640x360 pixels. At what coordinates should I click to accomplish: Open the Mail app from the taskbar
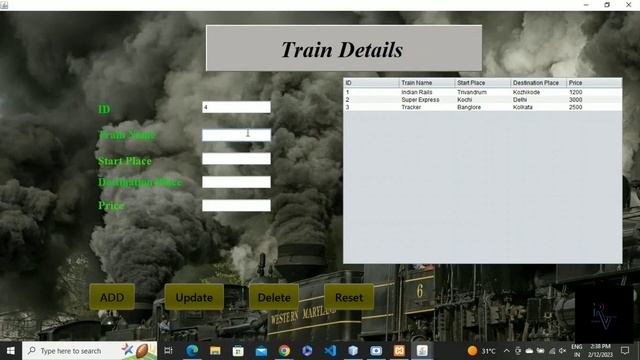point(261,351)
